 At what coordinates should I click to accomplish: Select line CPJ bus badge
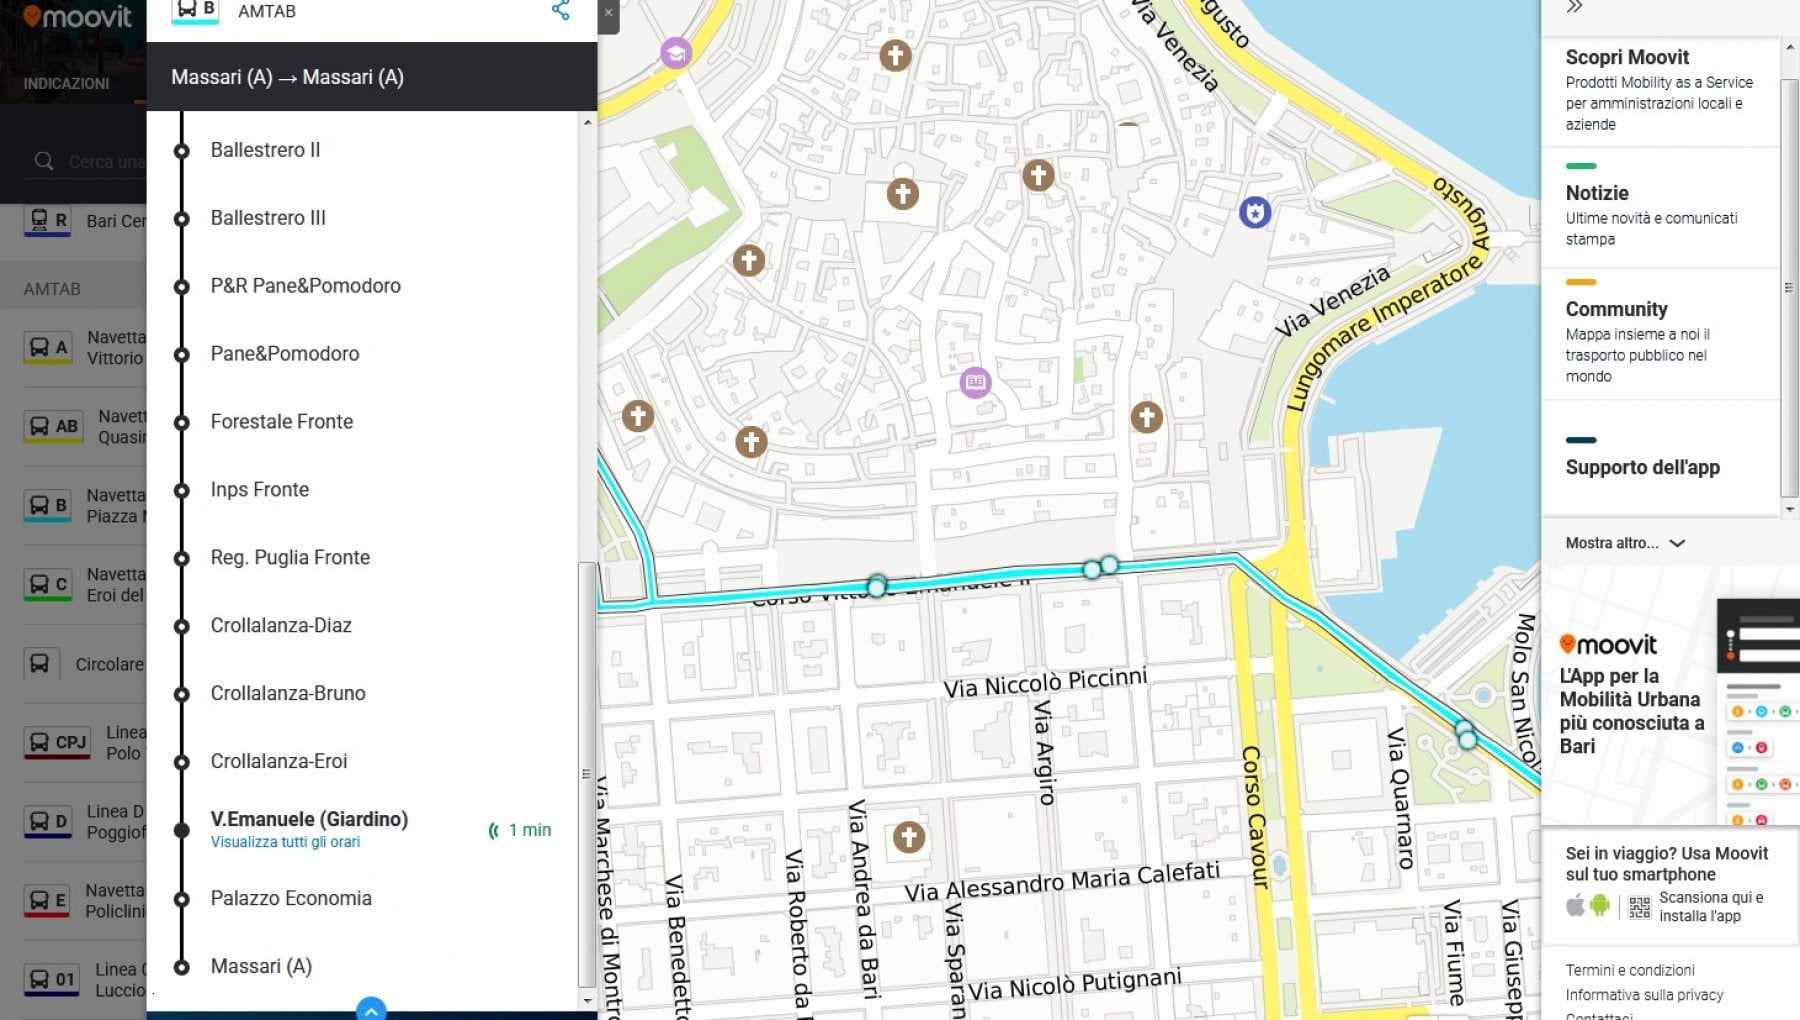click(x=57, y=743)
